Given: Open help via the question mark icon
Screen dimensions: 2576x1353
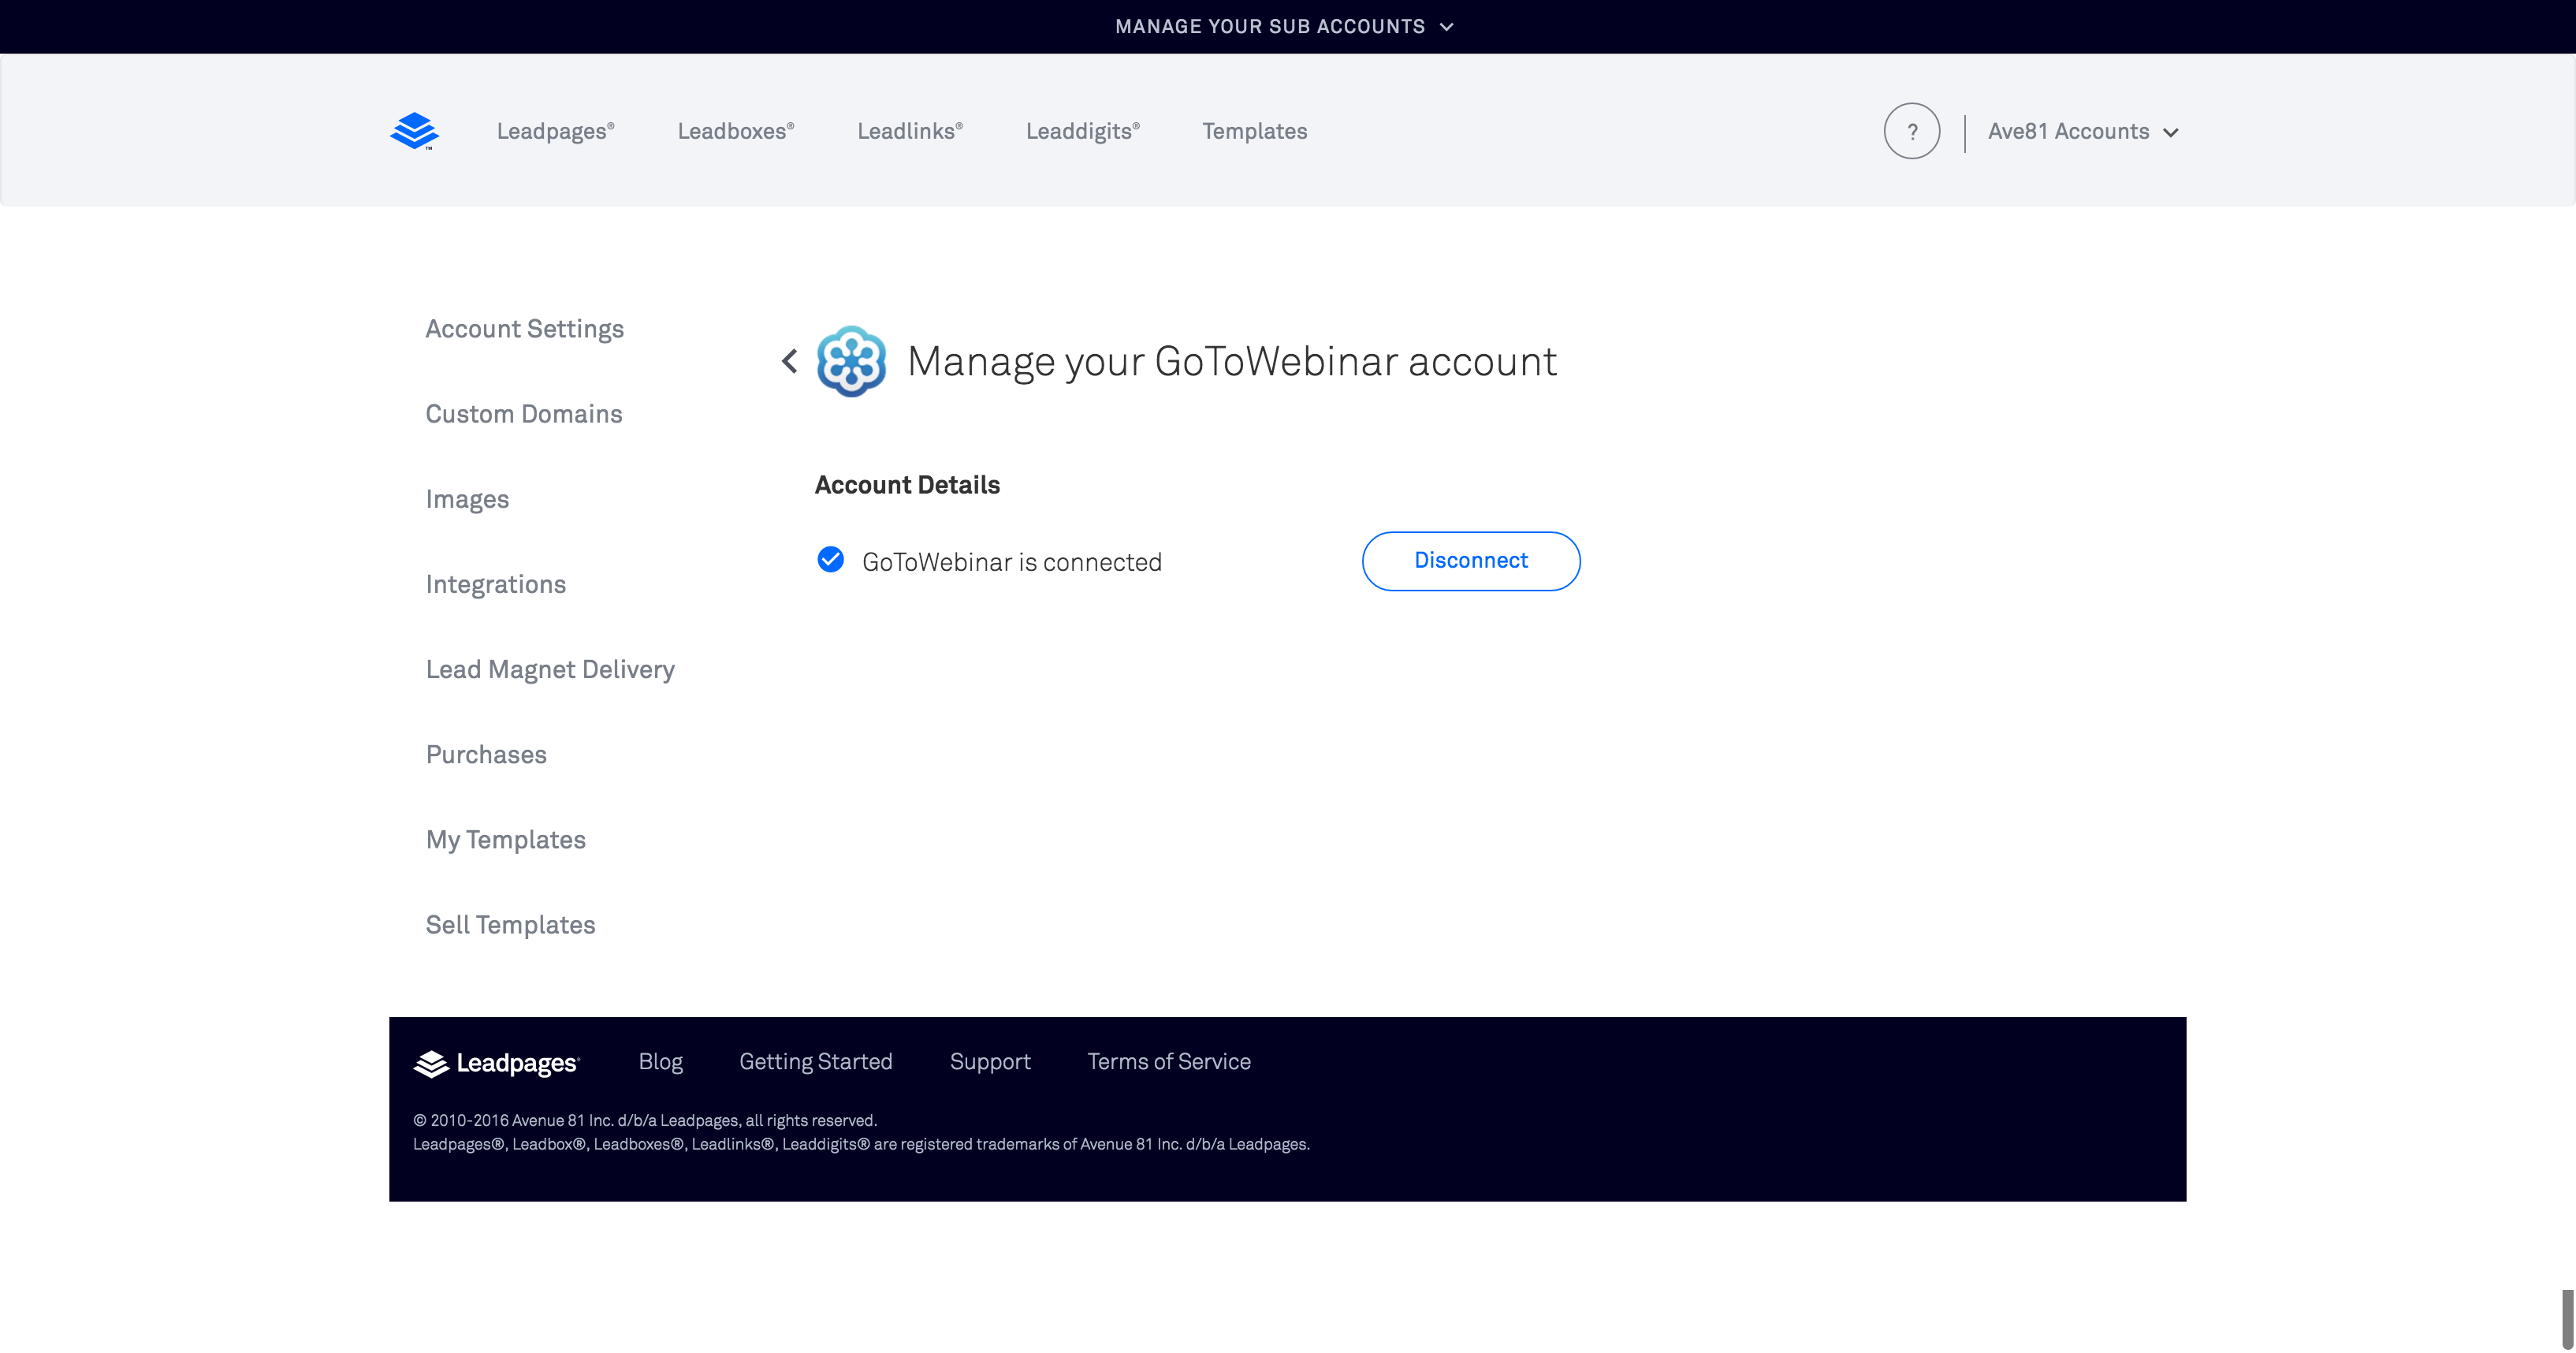Looking at the screenshot, I should click(x=1911, y=130).
